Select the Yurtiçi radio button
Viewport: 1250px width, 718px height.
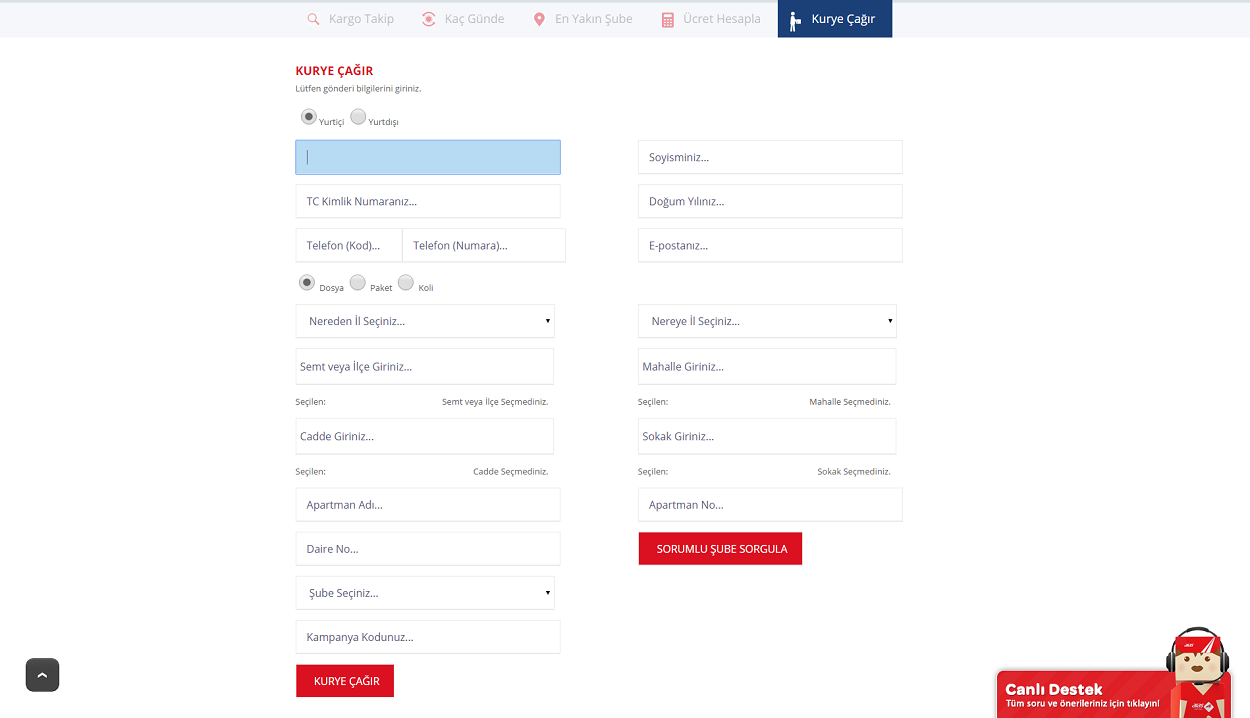(x=309, y=117)
